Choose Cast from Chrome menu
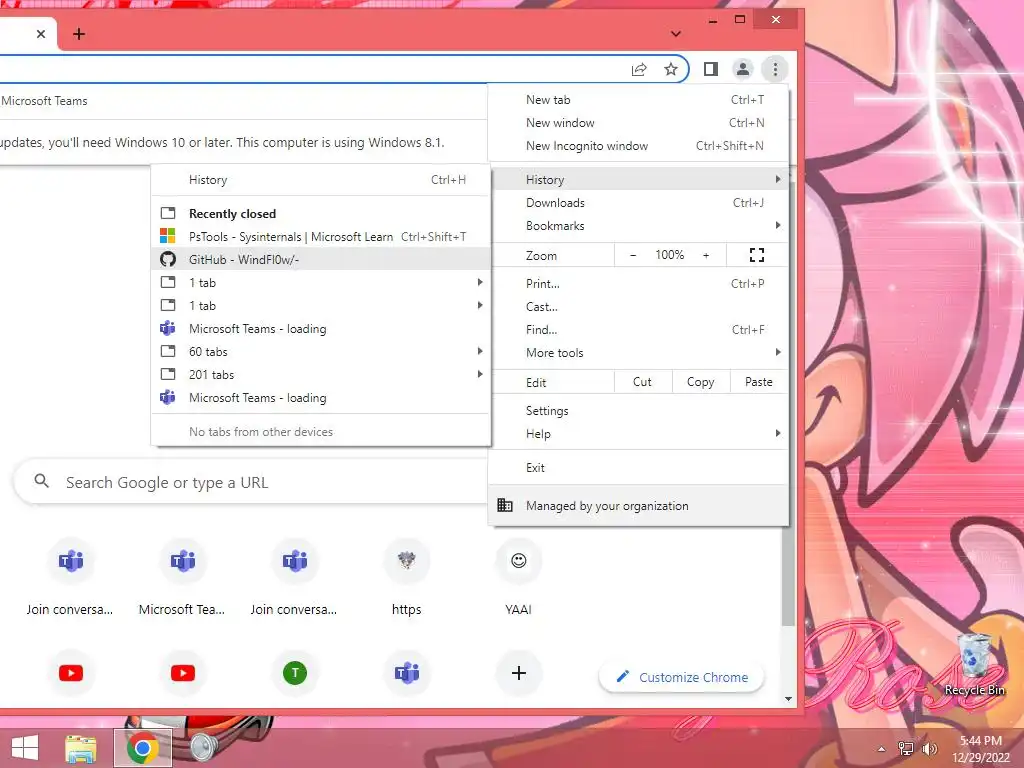Image resolution: width=1024 pixels, height=768 pixels. point(638,306)
